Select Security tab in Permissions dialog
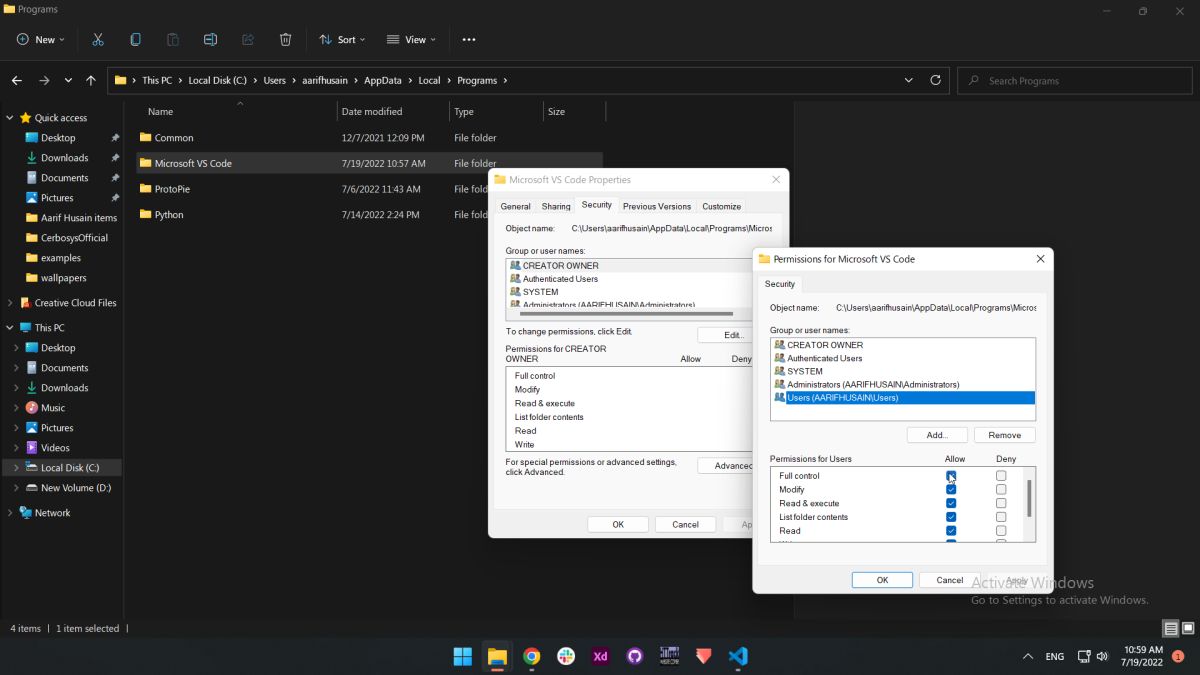Screen dimensions: 1200x675 (780, 284)
